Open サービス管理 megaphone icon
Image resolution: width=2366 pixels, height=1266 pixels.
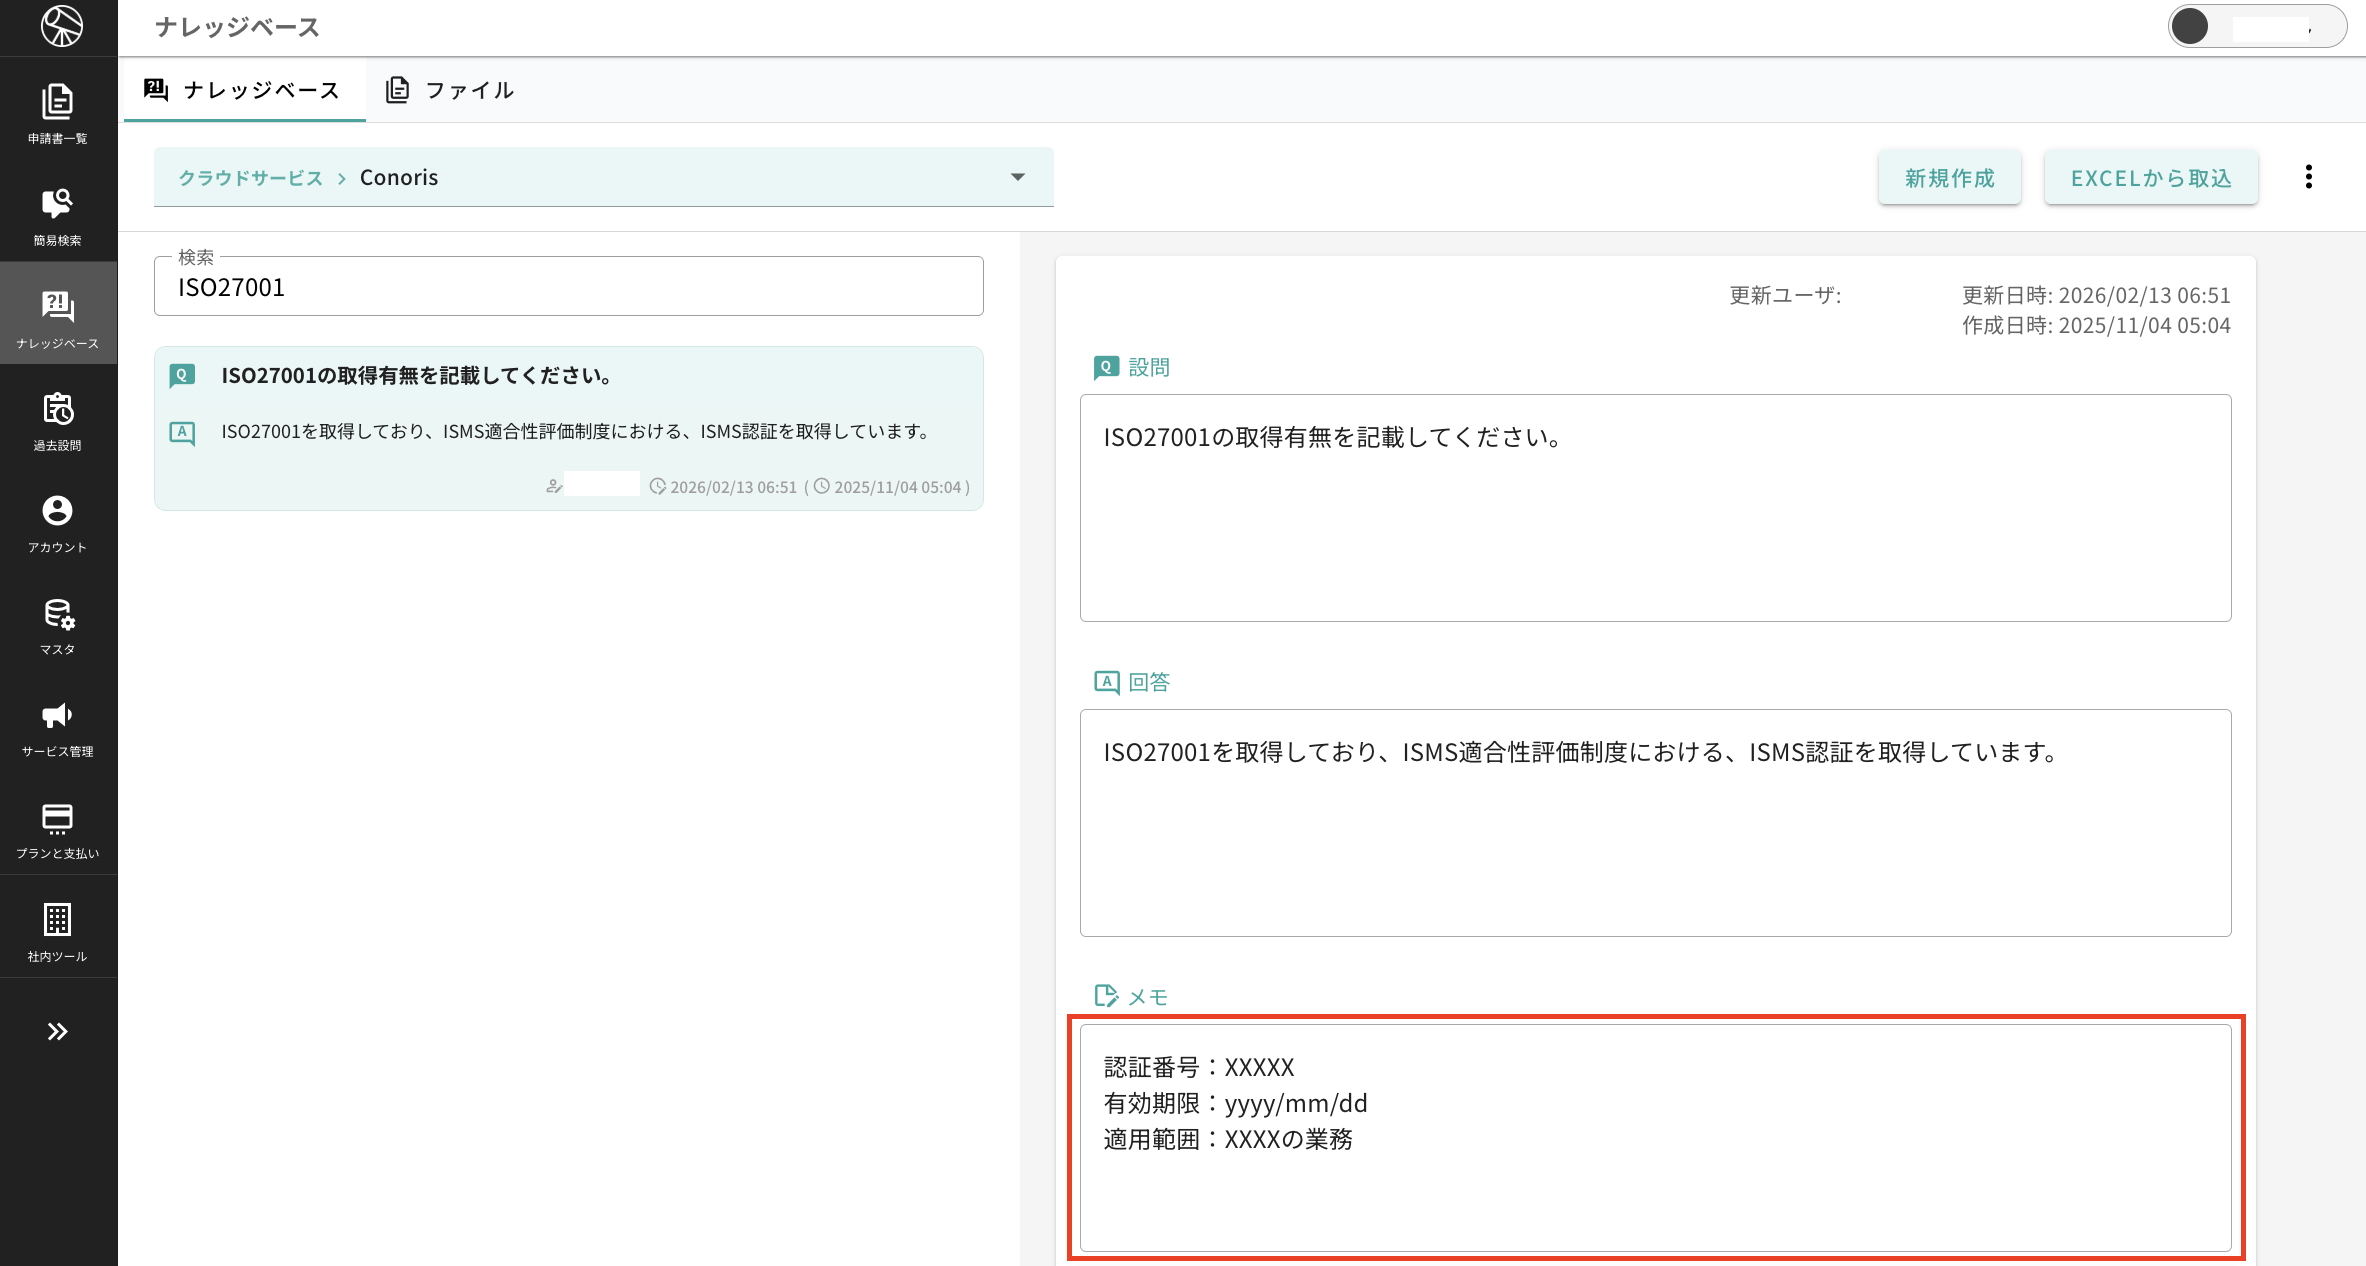(x=58, y=727)
